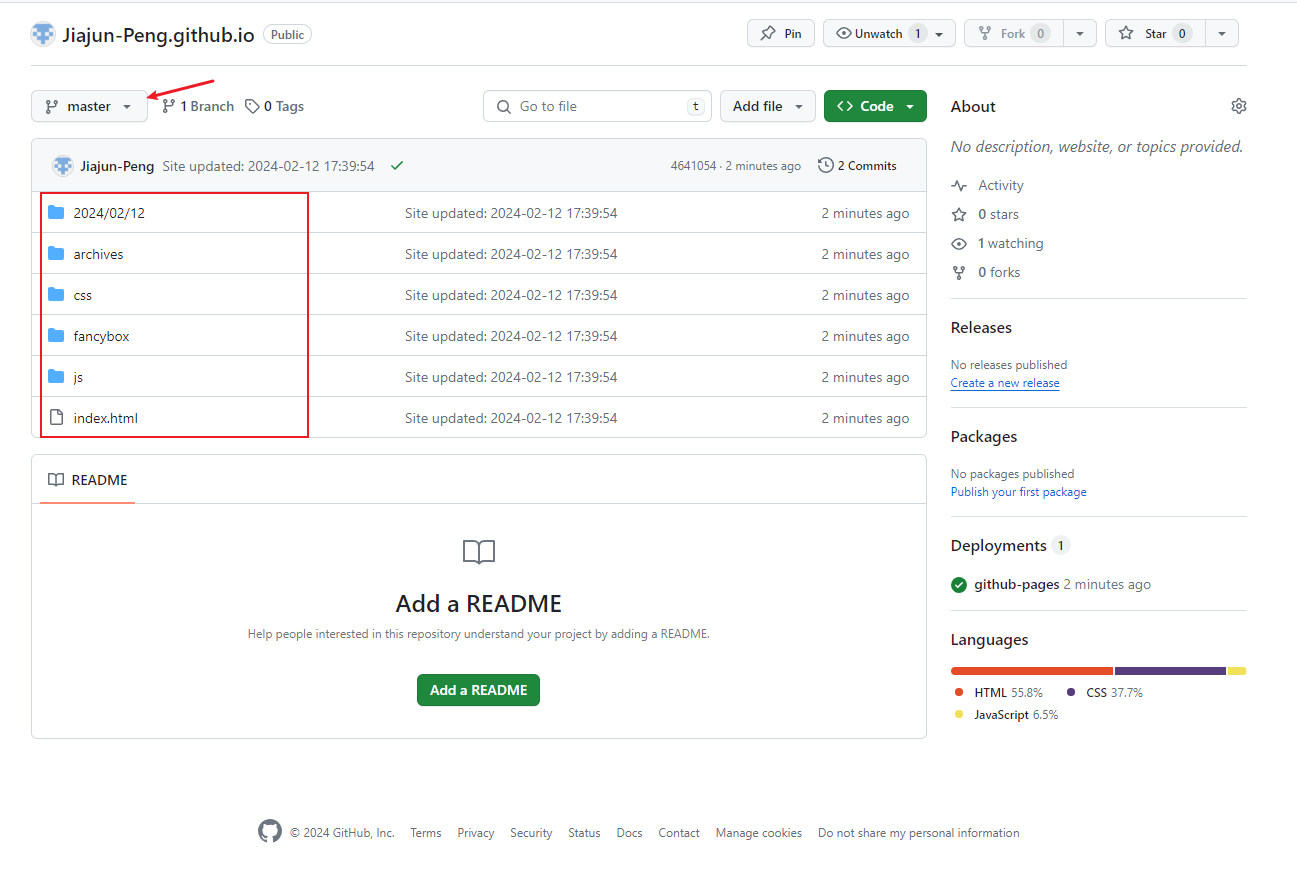Click Manage cookies in the footer

pos(759,833)
